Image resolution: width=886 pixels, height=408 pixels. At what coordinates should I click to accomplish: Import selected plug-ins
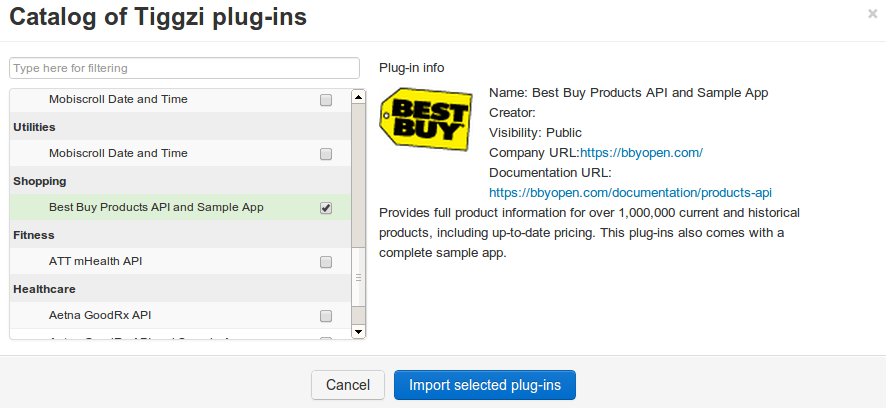pyautogui.click(x=485, y=385)
